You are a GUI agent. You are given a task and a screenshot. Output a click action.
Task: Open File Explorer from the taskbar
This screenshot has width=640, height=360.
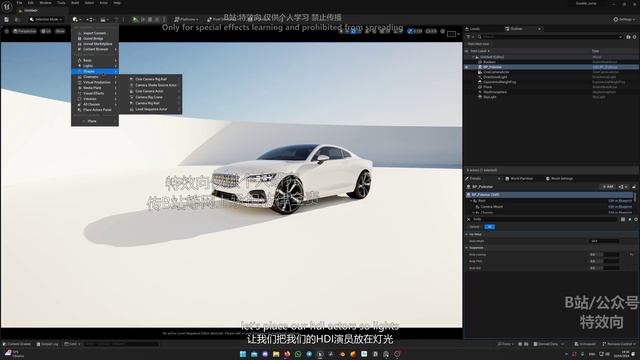[x=276, y=354]
